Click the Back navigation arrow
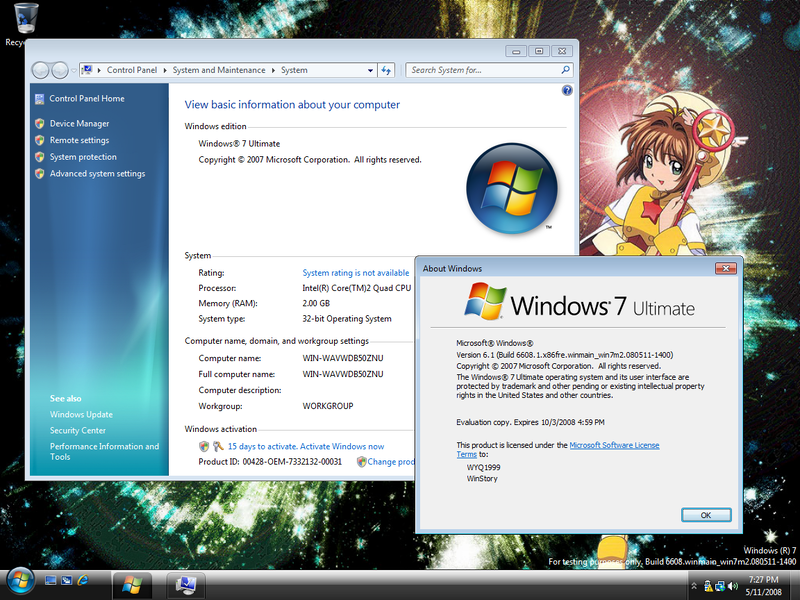800x600 pixels. point(42,71)
